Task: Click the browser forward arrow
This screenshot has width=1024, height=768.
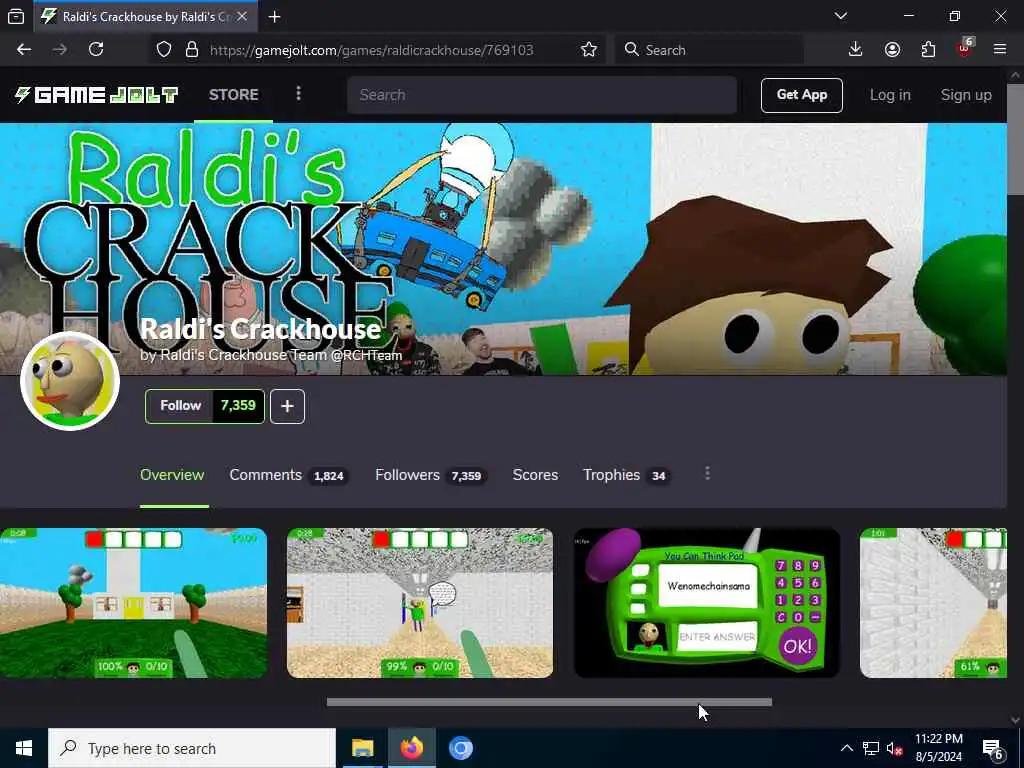Action: (x=60, y=50)
